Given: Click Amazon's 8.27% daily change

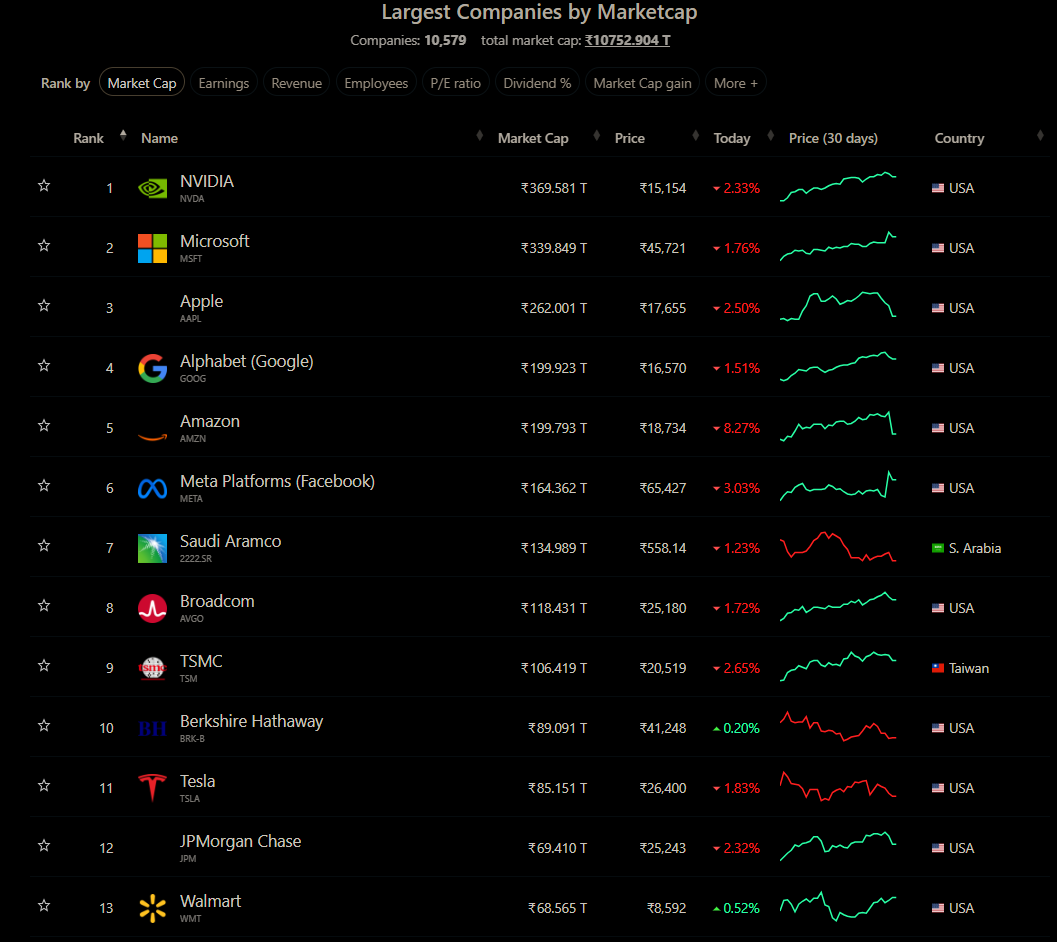Looking at the screenshot, I should click(736, 428).
